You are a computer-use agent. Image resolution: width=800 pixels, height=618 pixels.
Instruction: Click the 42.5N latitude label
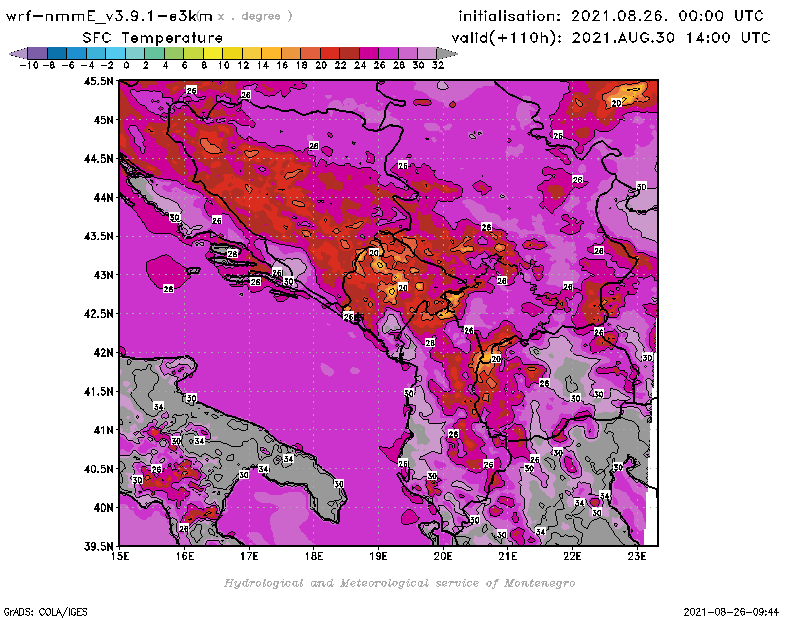pyautogui.click(x=99, y=314)
